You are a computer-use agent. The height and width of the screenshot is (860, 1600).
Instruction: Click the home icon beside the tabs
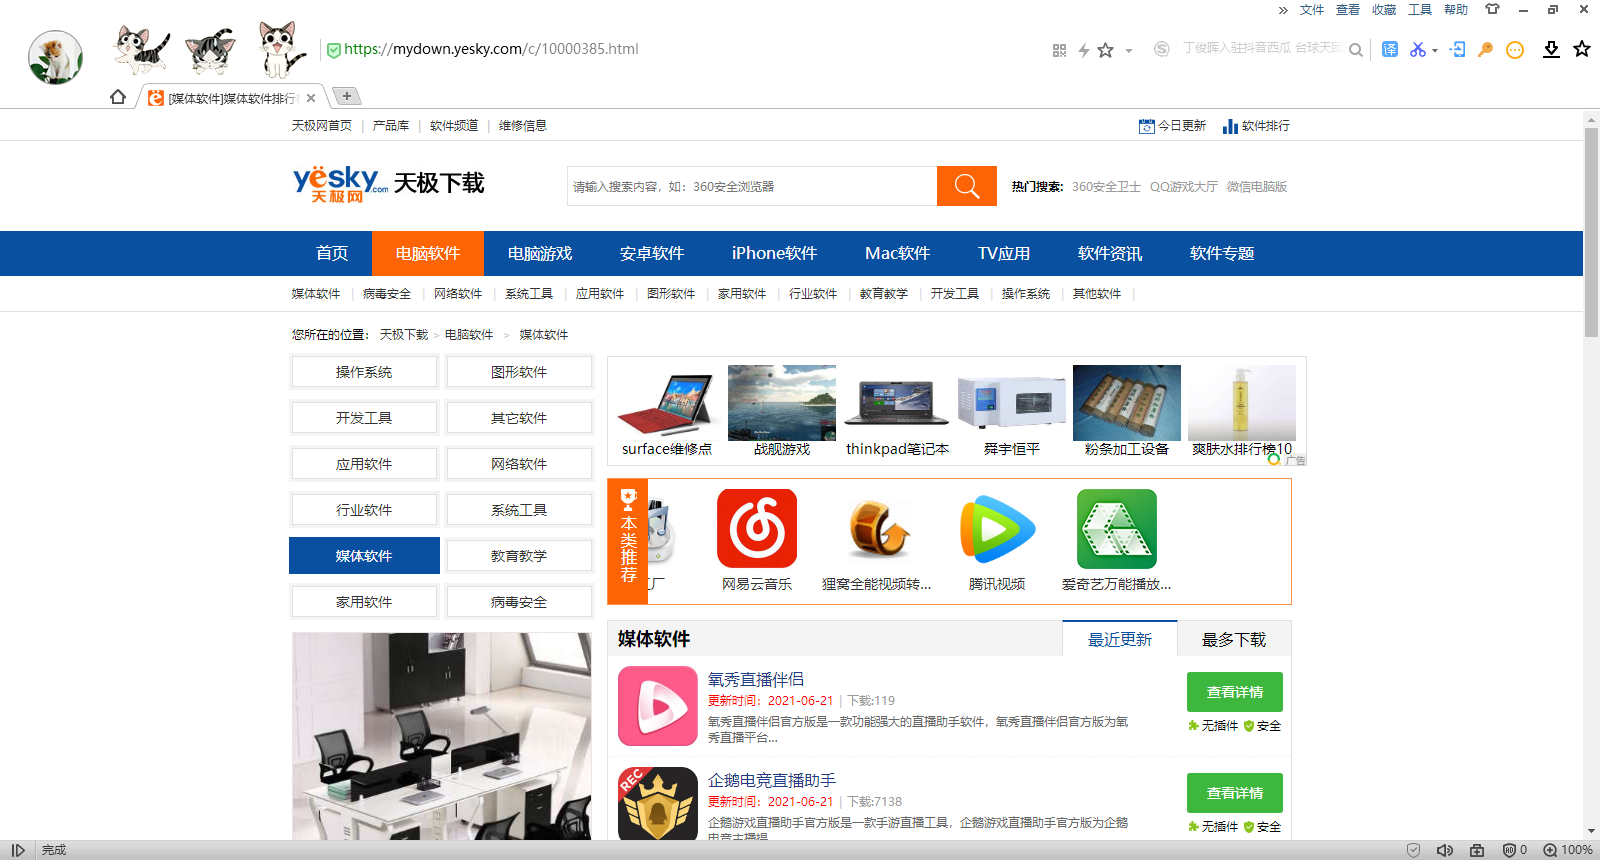(x=118, y=97)
